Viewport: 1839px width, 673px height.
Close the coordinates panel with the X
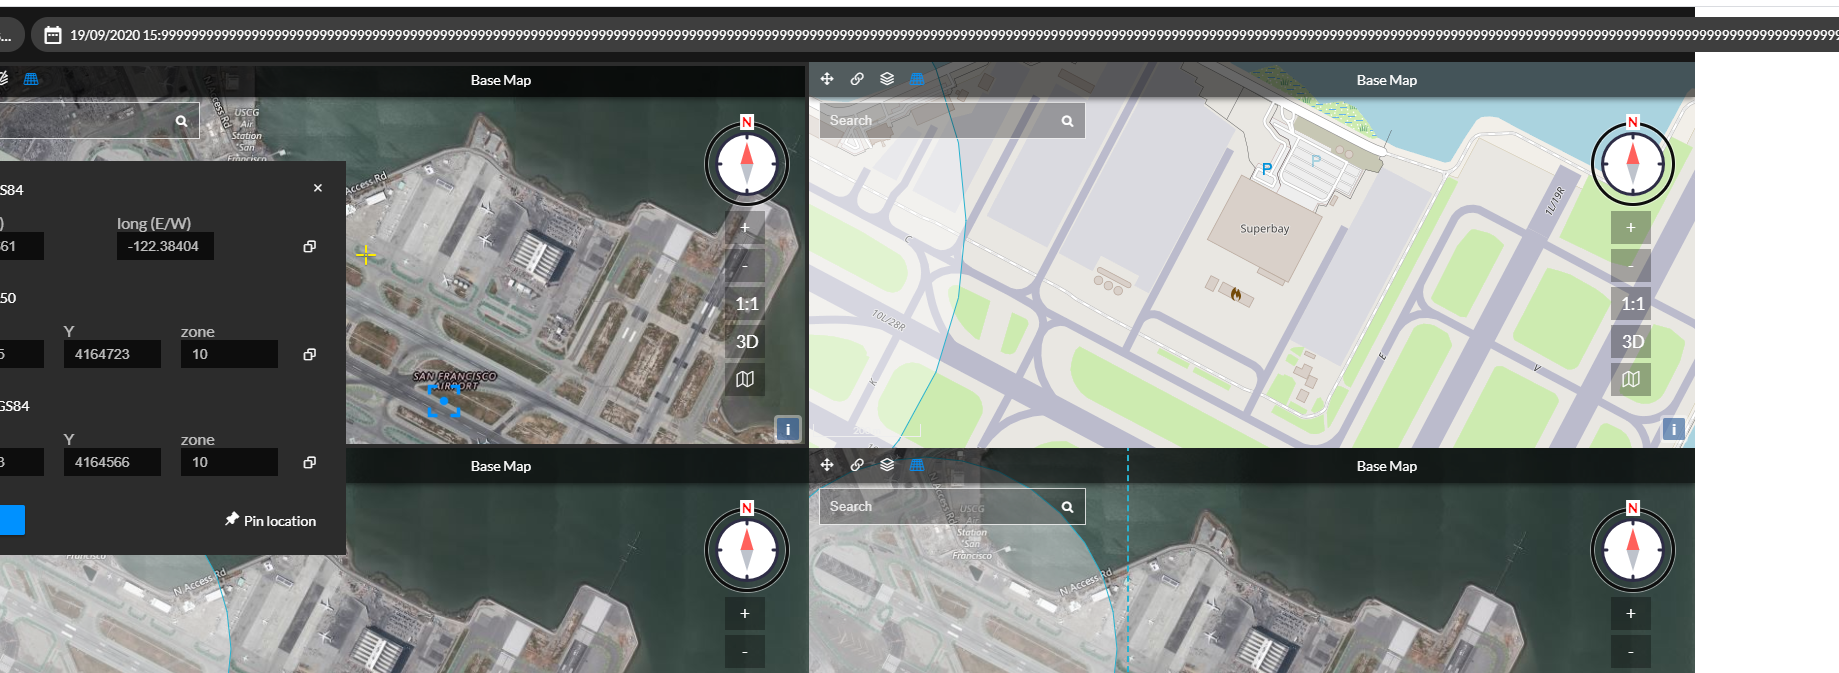318,188
